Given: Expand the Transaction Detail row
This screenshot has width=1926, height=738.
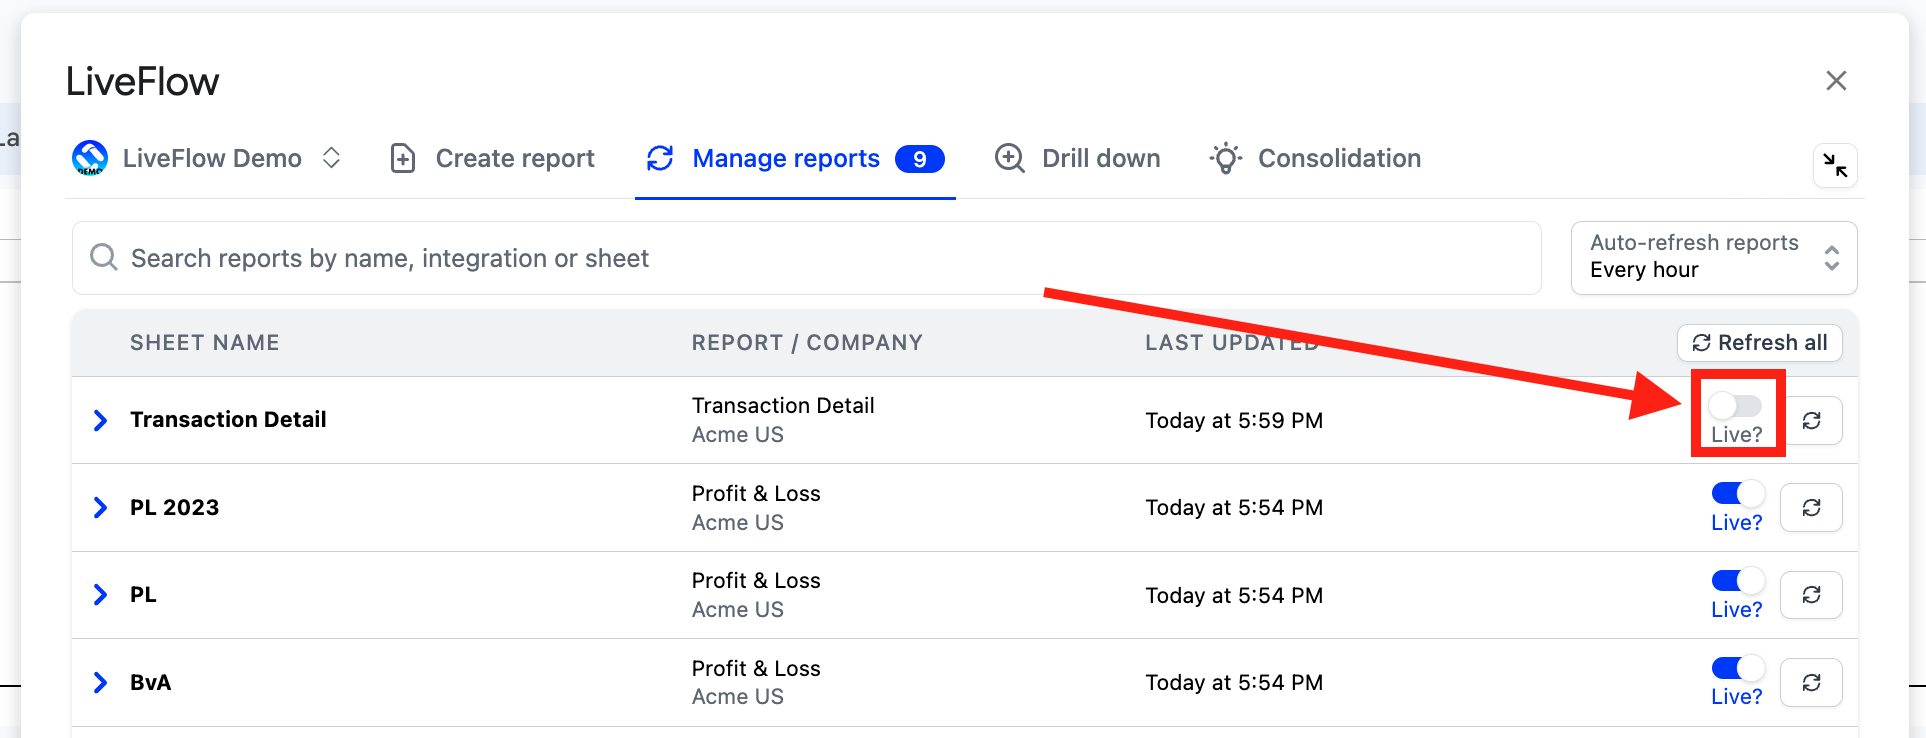Looking at the screenshot, I should pos(100,420).
